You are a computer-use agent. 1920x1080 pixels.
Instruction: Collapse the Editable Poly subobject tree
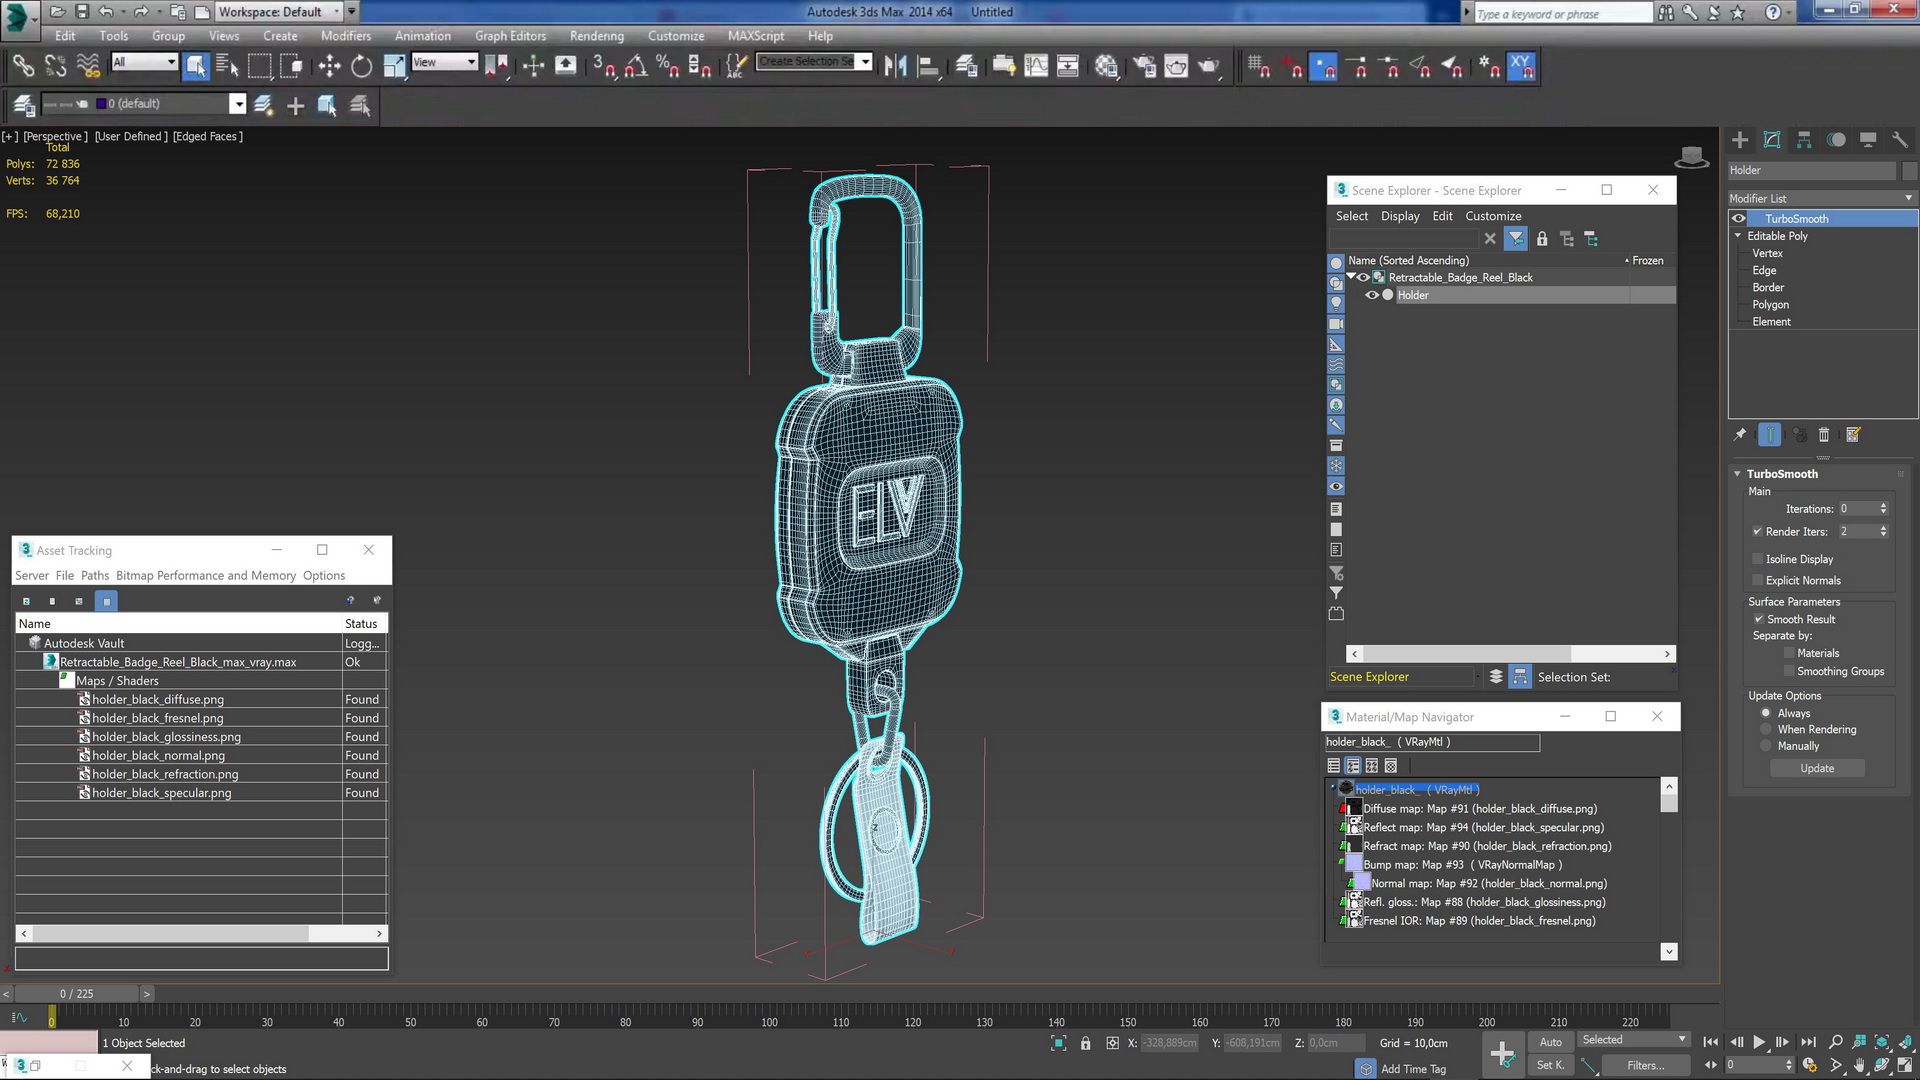coord(1738,236)
